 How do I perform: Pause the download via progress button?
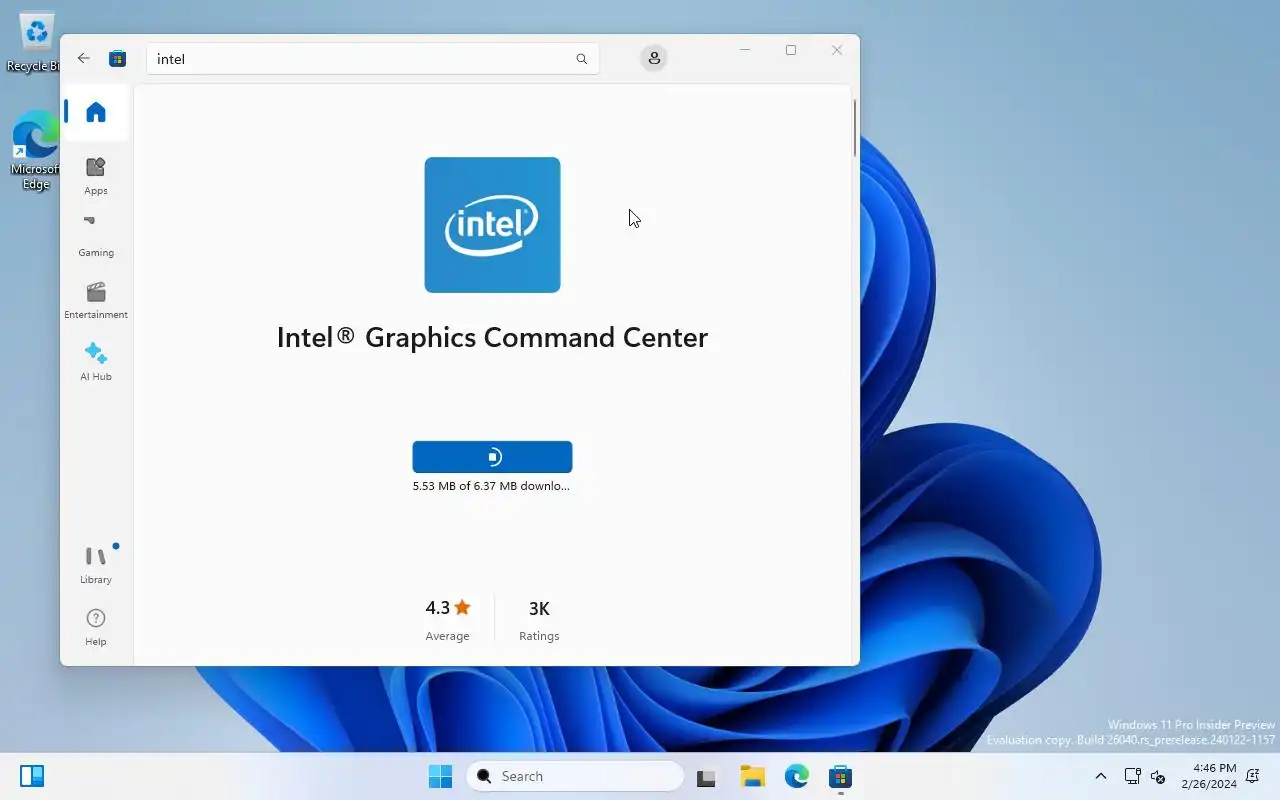492,457
